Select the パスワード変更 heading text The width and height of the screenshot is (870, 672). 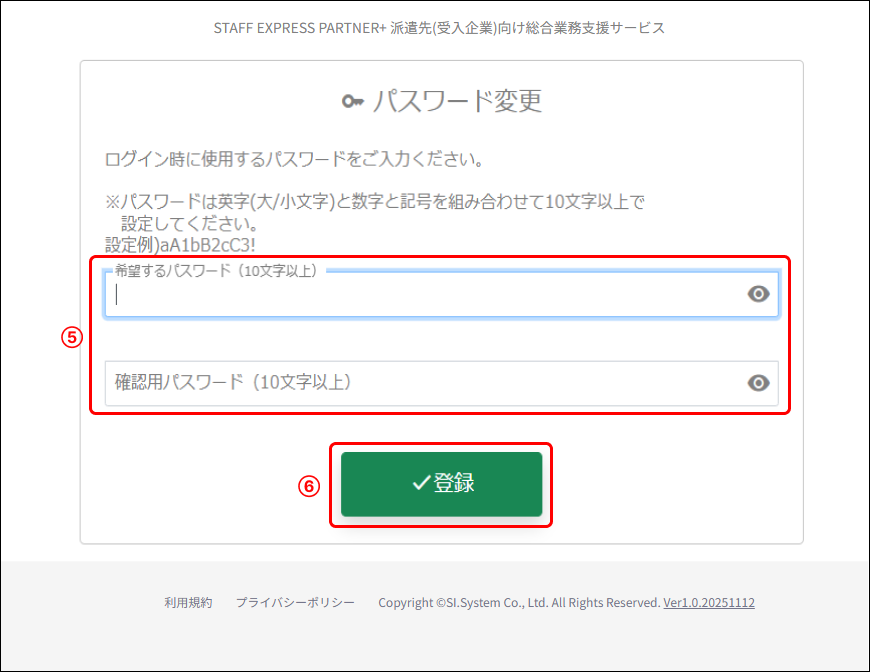click(x=457, y=101)
